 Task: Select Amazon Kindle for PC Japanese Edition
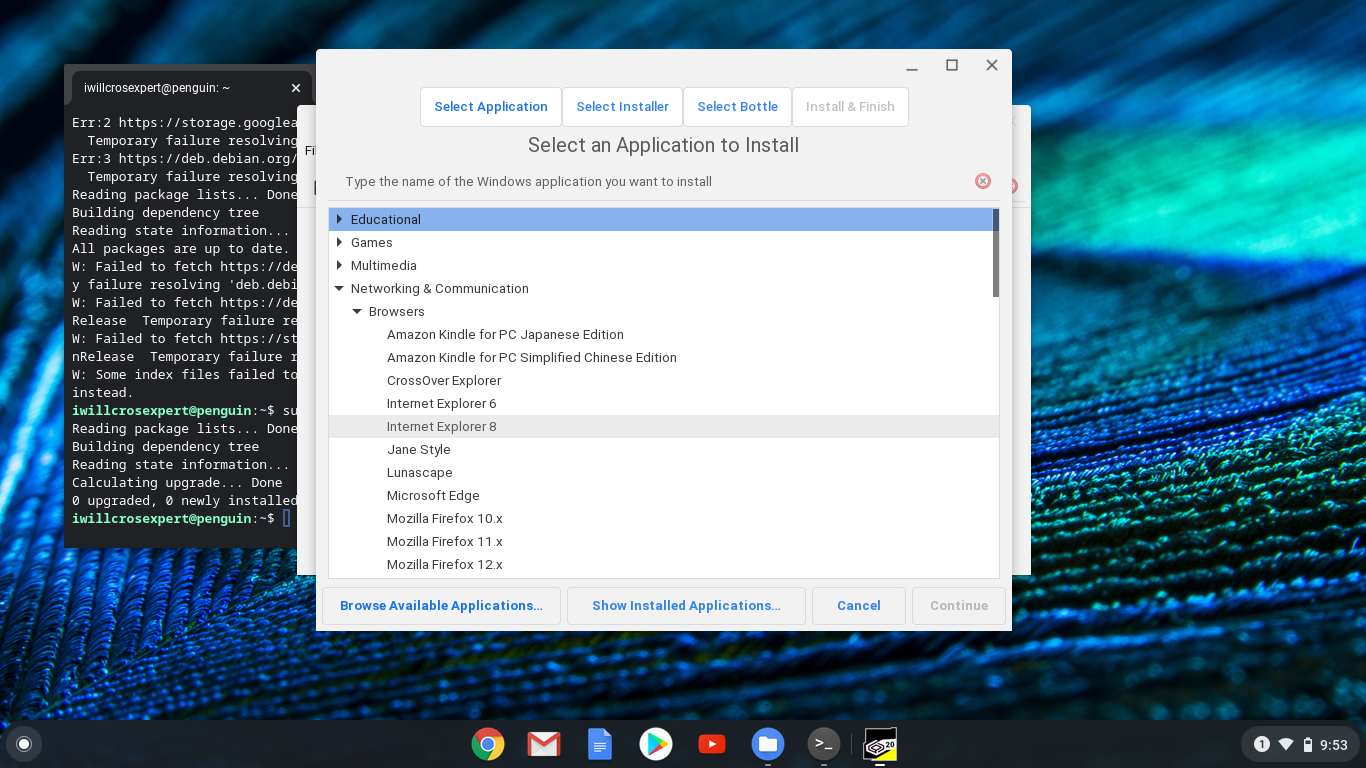pyautogui.click(x=505, y=334)
